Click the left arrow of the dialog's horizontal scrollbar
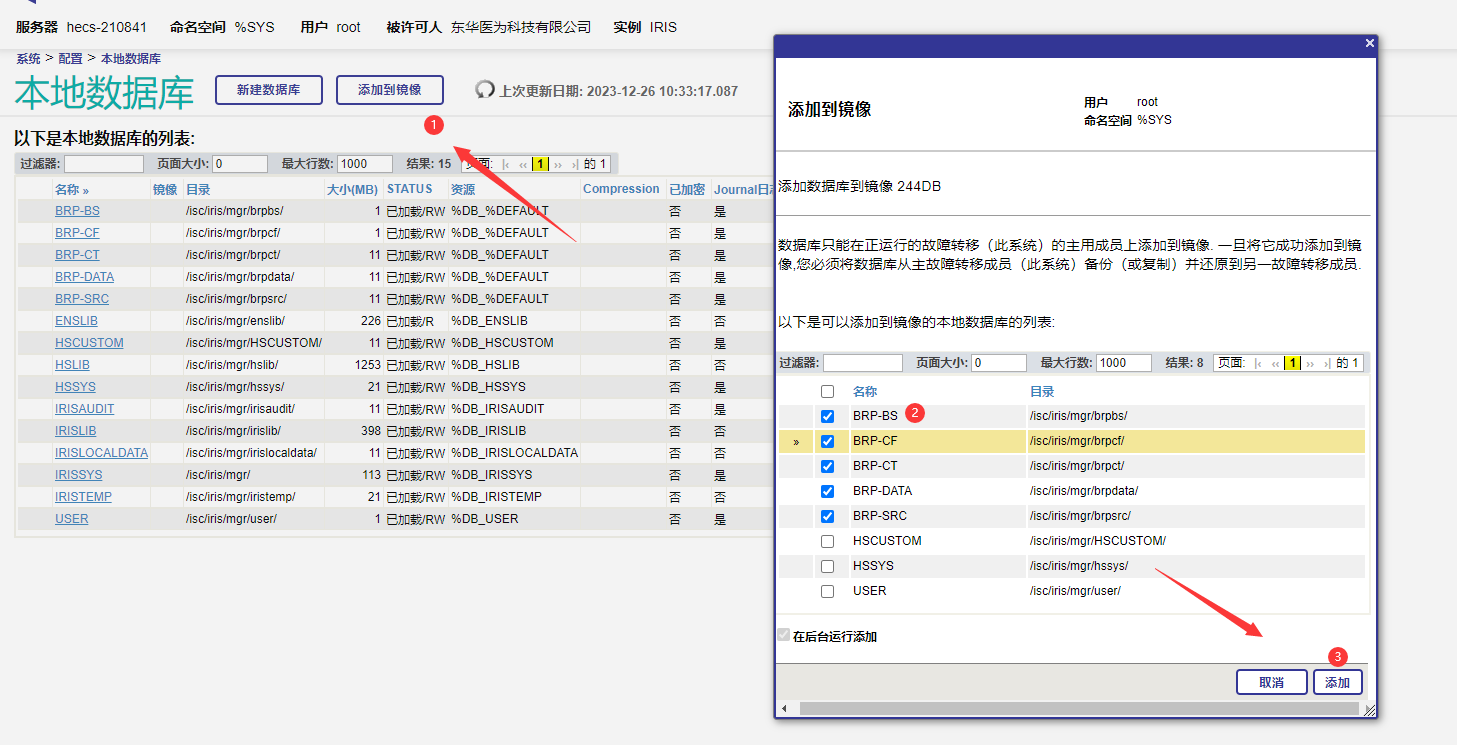 (x=784, y=709)
